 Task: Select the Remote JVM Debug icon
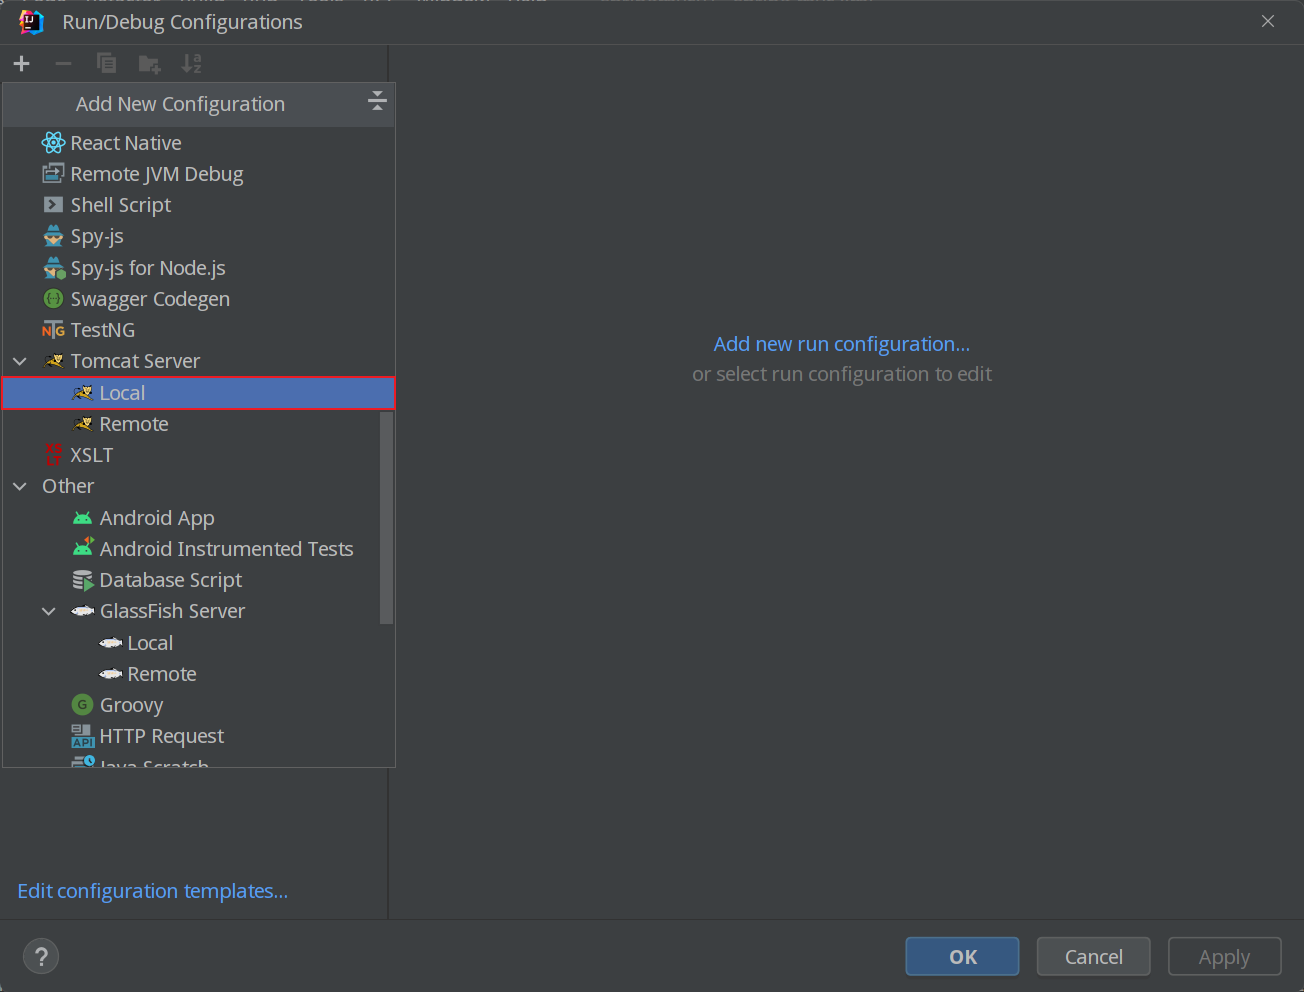click(53, 174)
